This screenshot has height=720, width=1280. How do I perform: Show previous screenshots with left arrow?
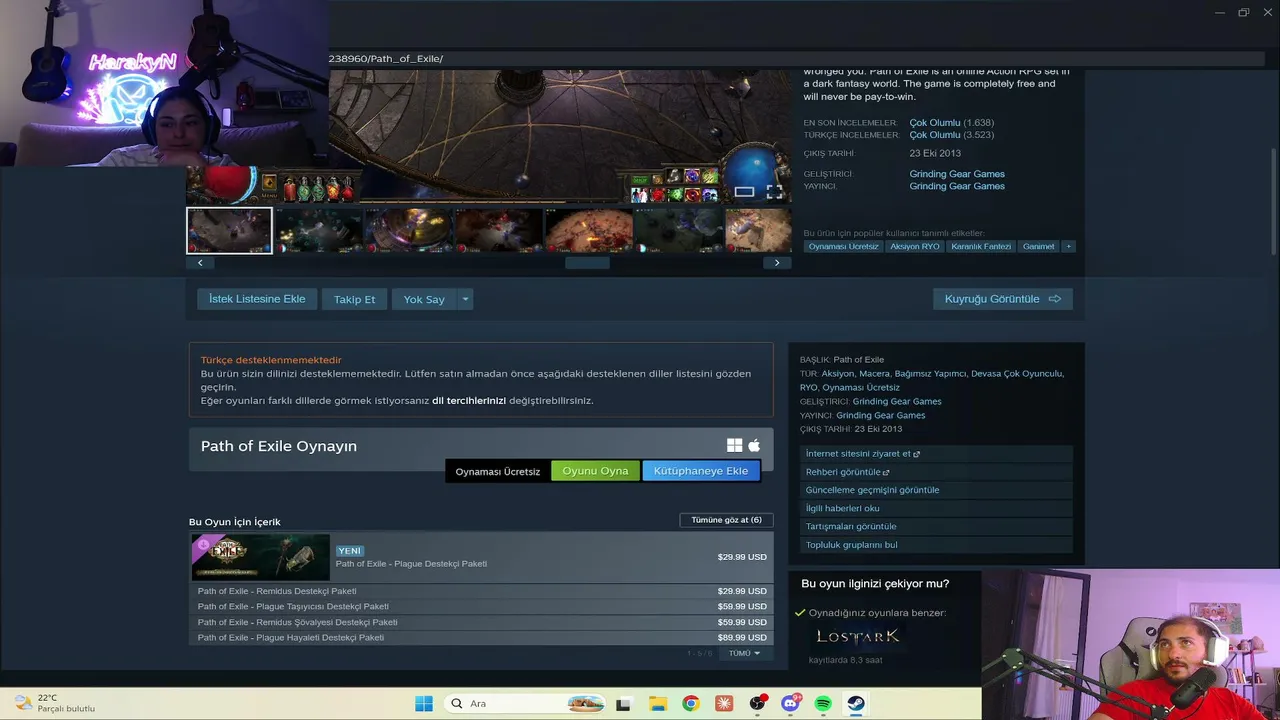tap(200, 263)
